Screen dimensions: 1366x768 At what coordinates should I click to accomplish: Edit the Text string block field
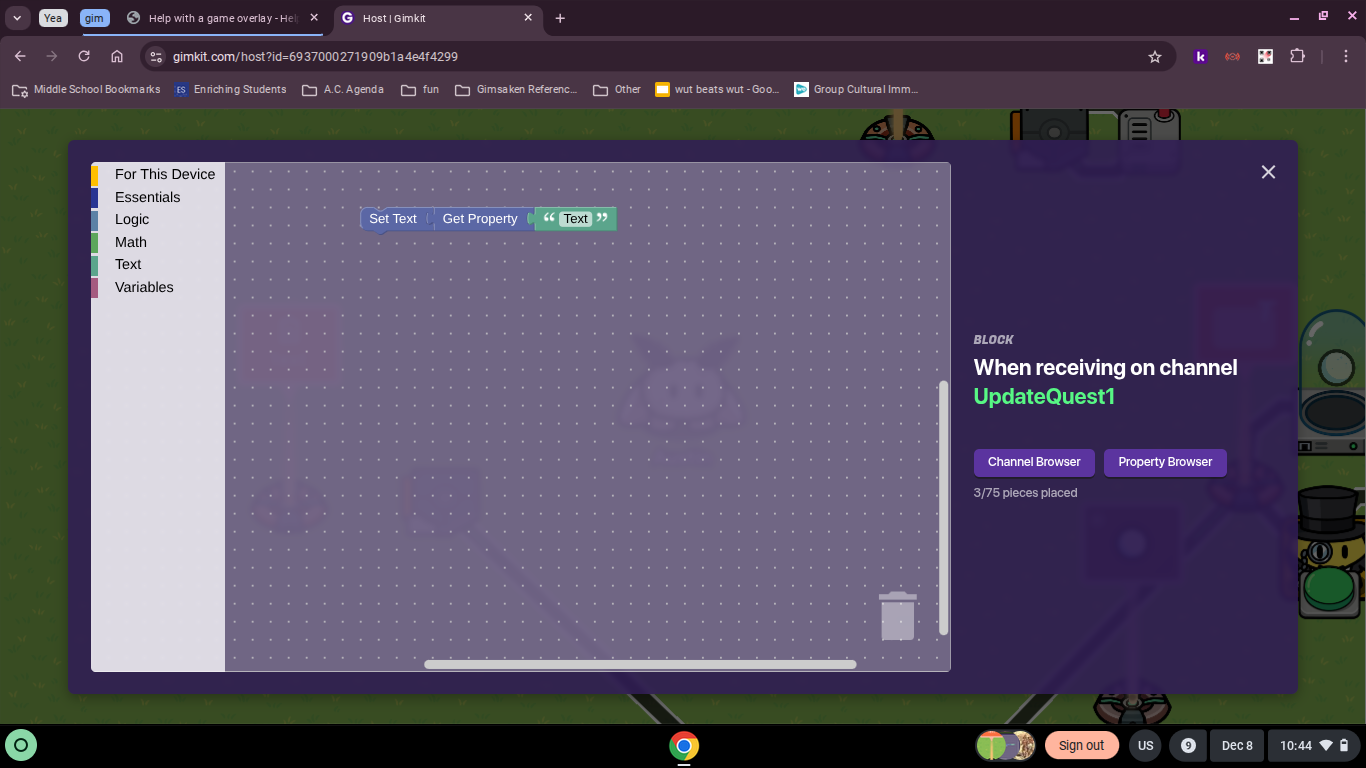pos(576,219)
